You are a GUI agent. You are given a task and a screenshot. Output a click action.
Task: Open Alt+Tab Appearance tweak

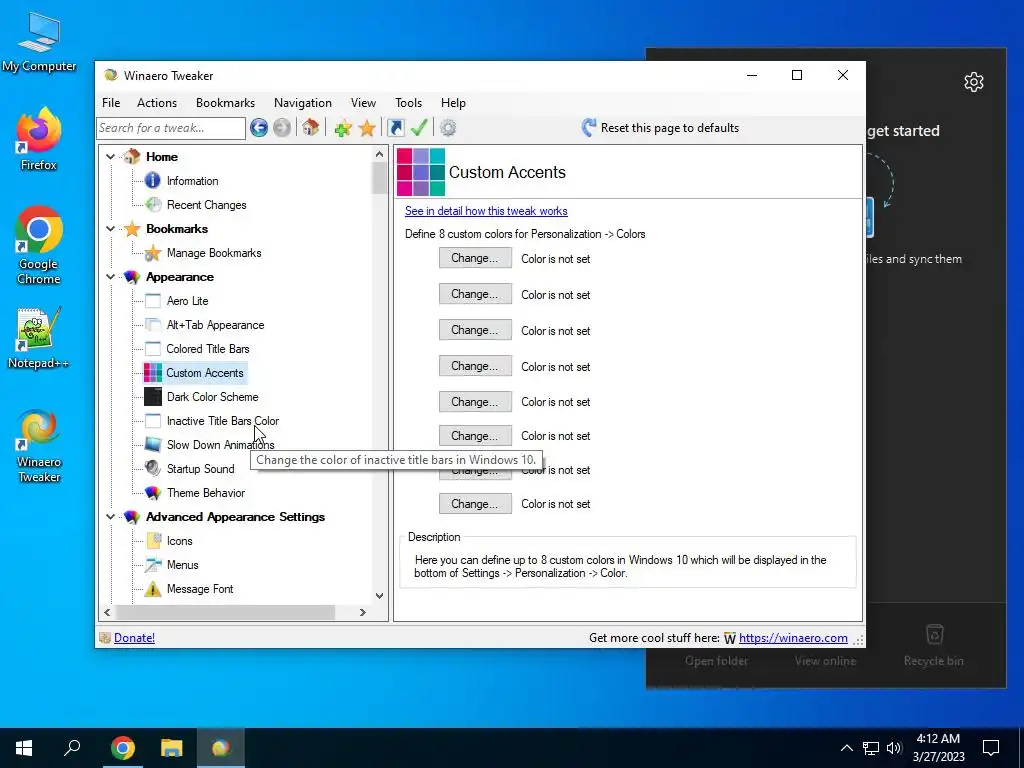216,325
